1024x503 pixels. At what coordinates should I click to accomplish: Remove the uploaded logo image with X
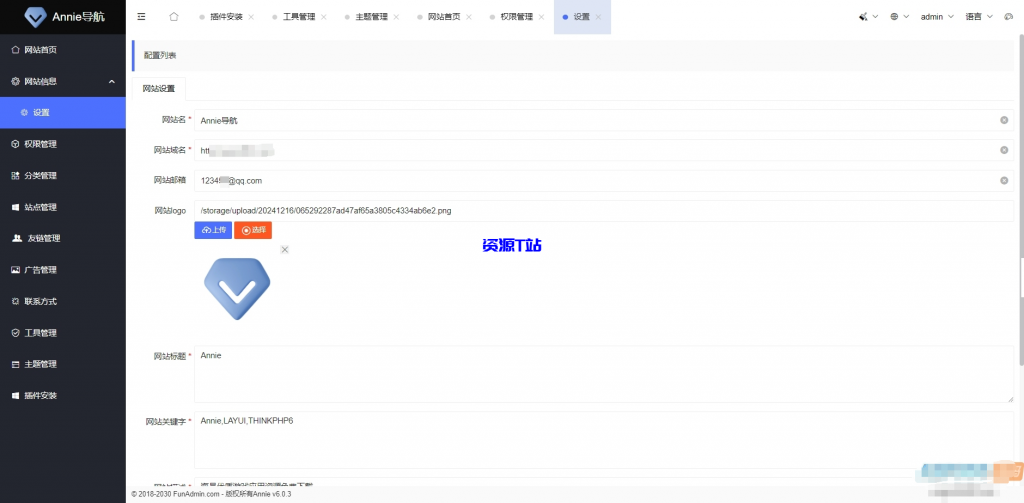click(285, 250)
